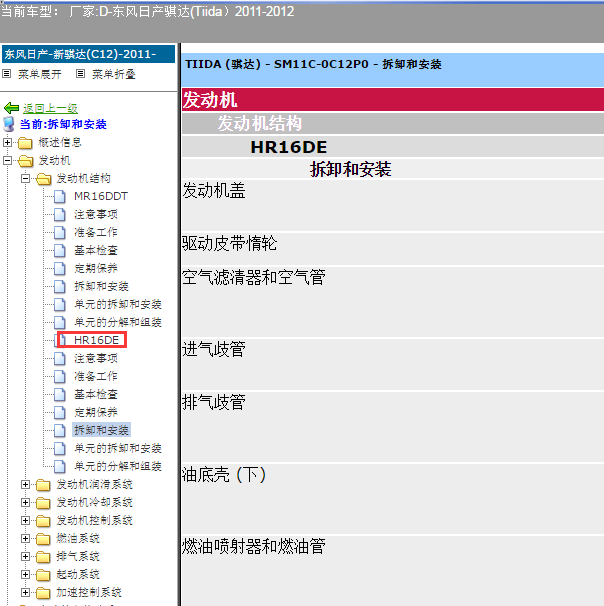The height and width of the screenshot is (606, 604).
Task: Click the document icon next to MR16DDT
Action: pyautogui.click(x=60, y=196)
